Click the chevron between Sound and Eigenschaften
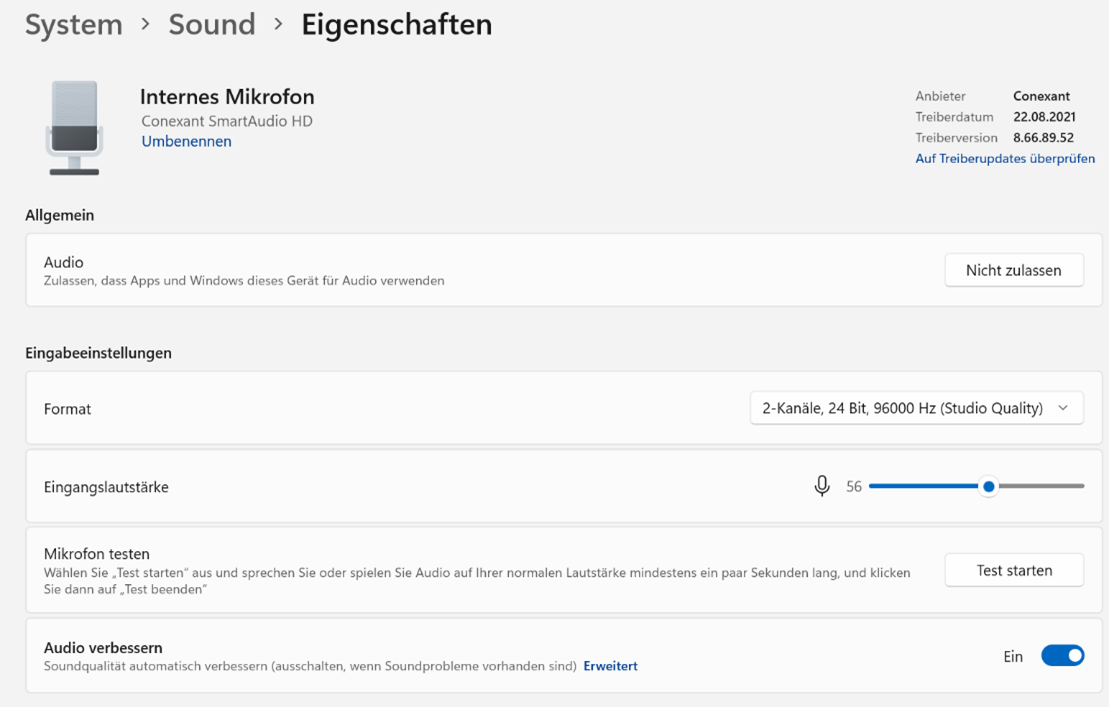This screenshot has width=1109, height=707. point(278,24)
